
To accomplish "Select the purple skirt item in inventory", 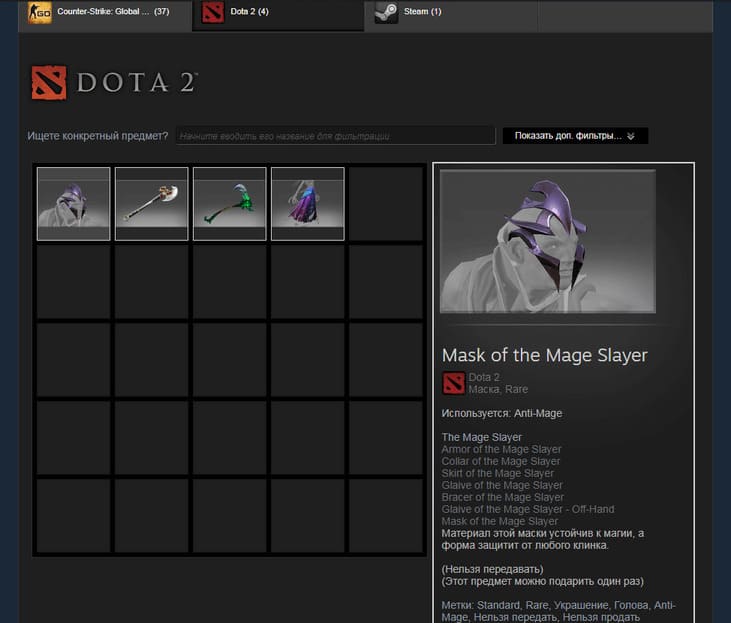I will pos(308,204).
